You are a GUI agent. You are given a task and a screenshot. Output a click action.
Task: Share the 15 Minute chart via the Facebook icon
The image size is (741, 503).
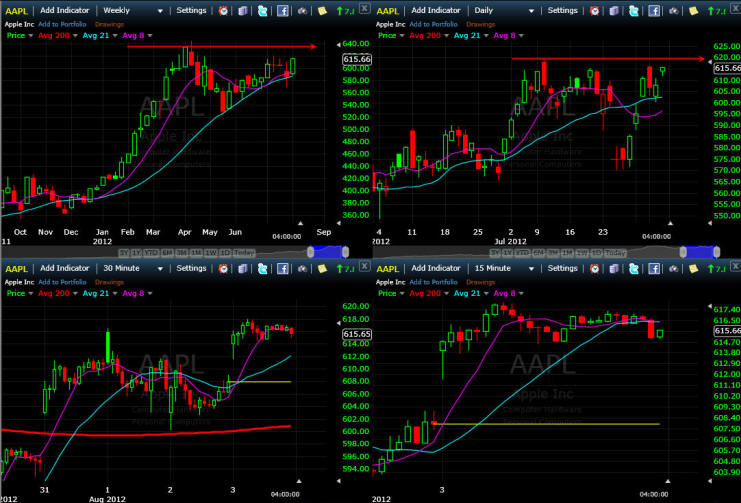[654, 269]
